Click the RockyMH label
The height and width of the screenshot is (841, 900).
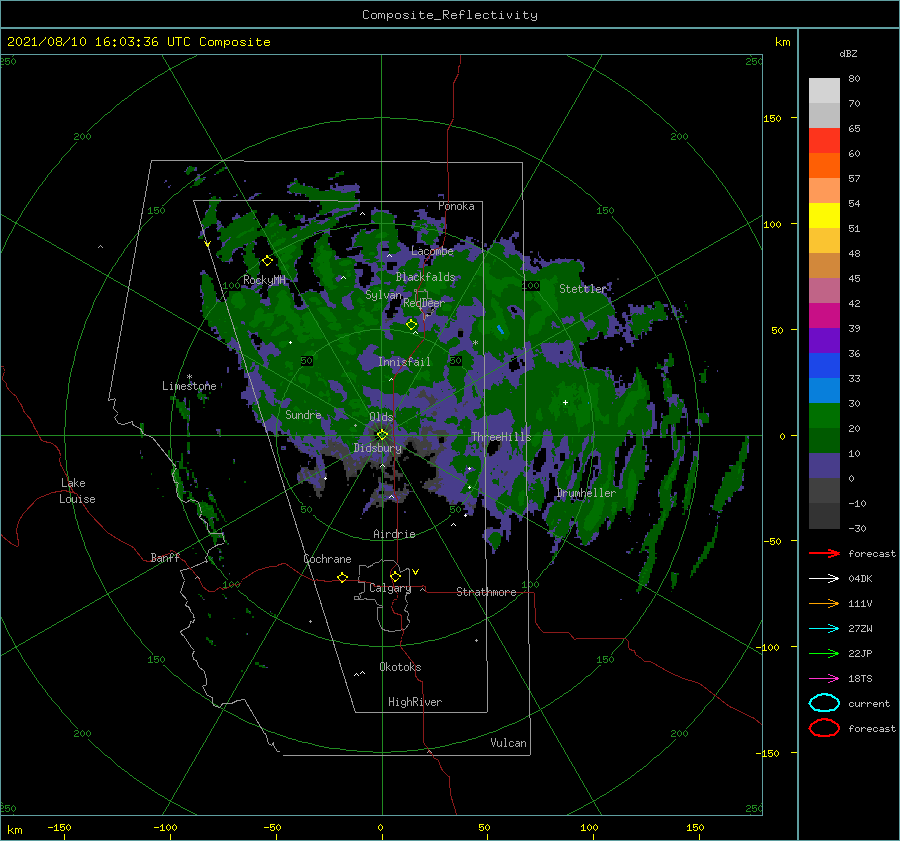click(264, 280)
